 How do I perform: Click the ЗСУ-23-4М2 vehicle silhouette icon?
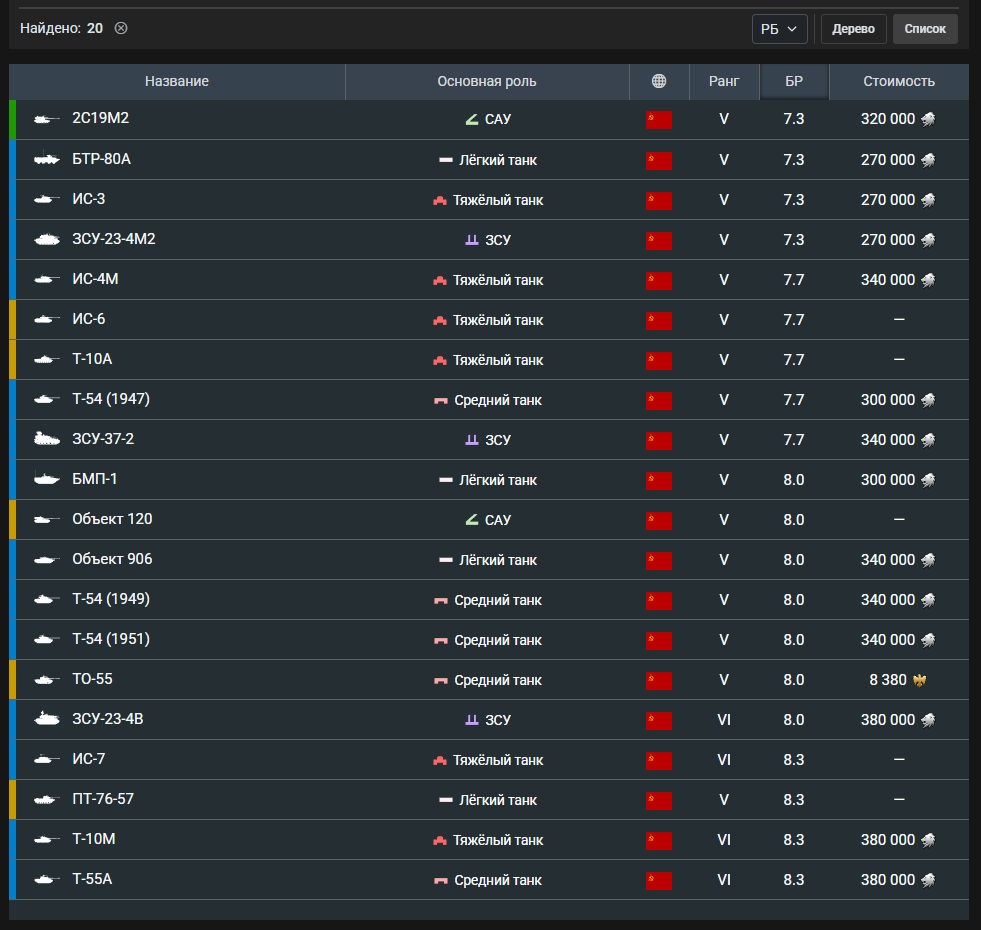(x=46, y=239)
